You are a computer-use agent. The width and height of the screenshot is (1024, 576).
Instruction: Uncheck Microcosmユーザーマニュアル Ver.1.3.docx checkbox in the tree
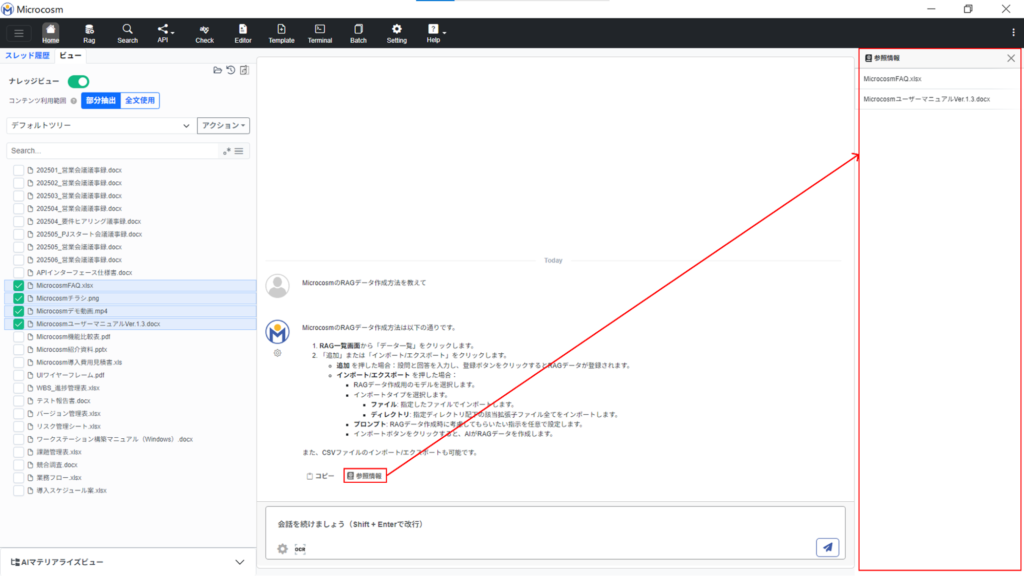pyautogui.click(x=18, y=324)
